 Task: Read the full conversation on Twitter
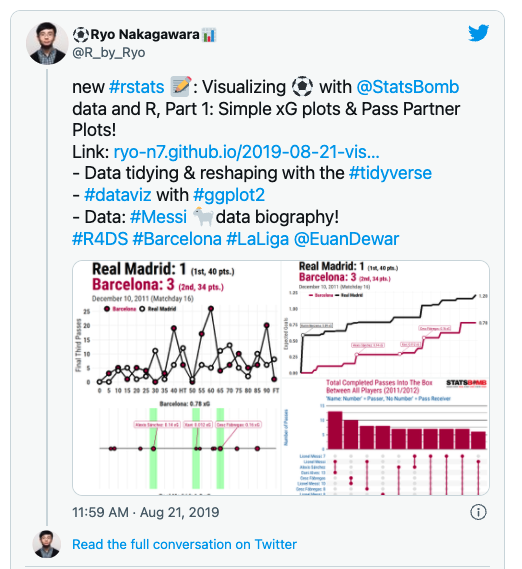point(184,544)
